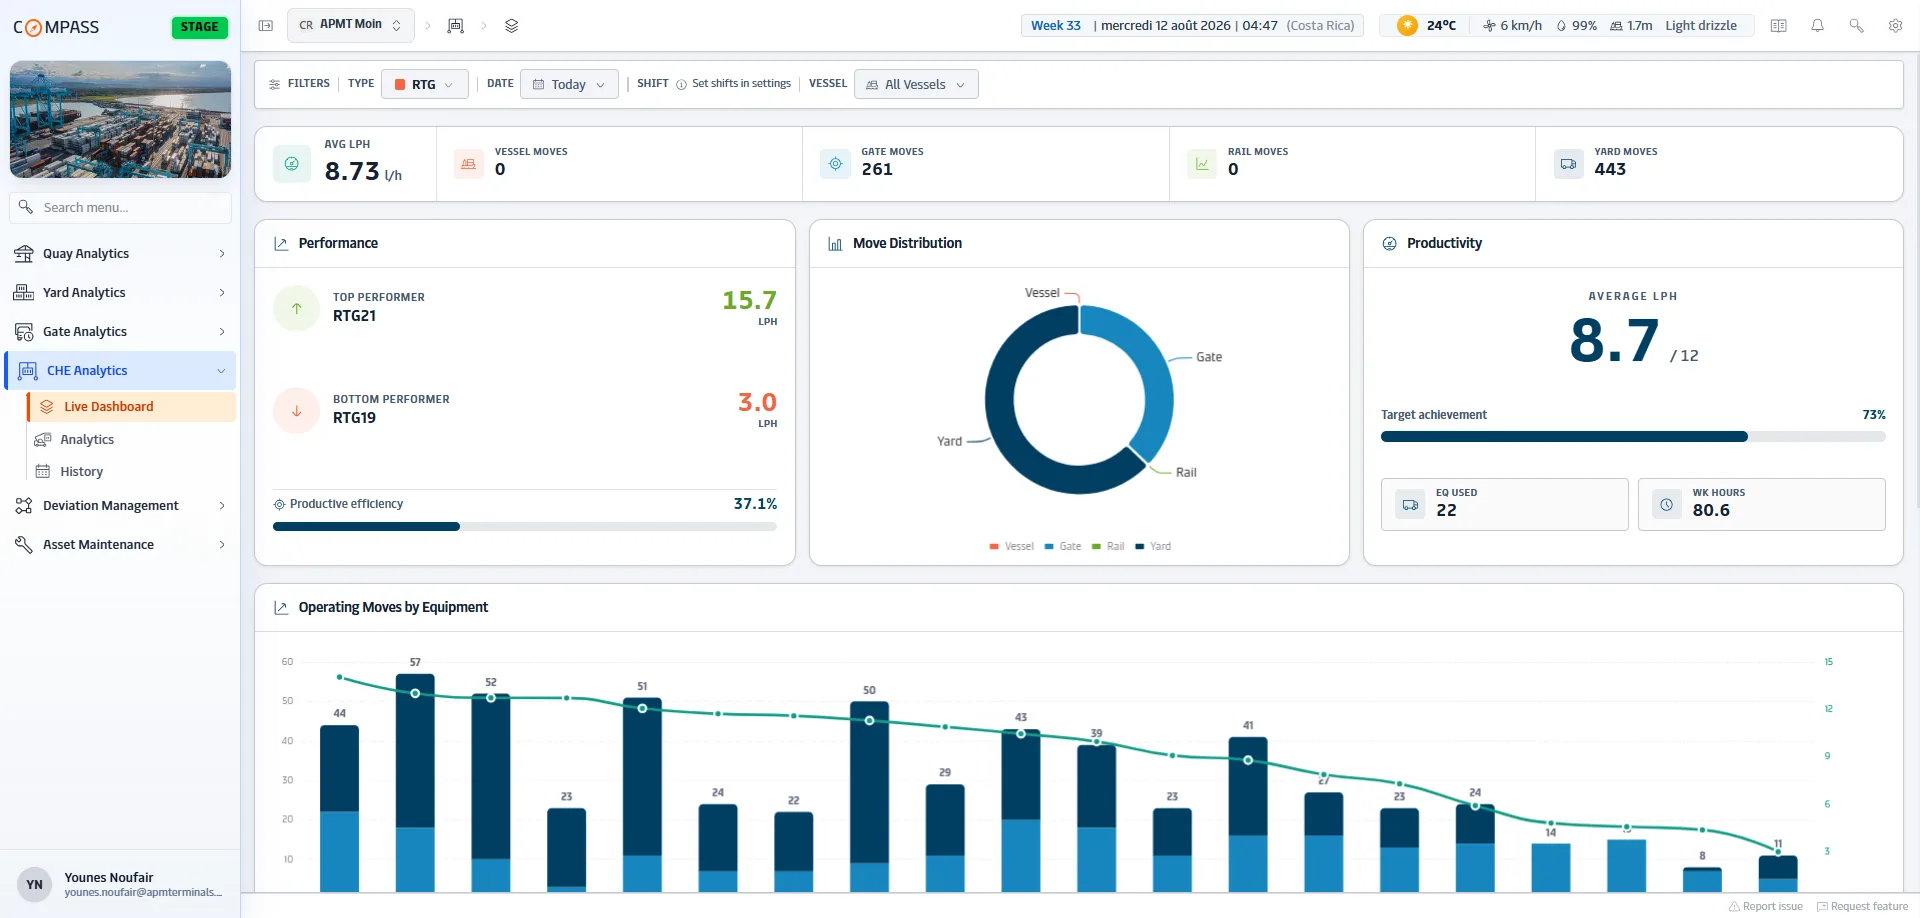Select Live Dashboard menu item
Viewport: 1920px width, 918px height.
[132, 407]
